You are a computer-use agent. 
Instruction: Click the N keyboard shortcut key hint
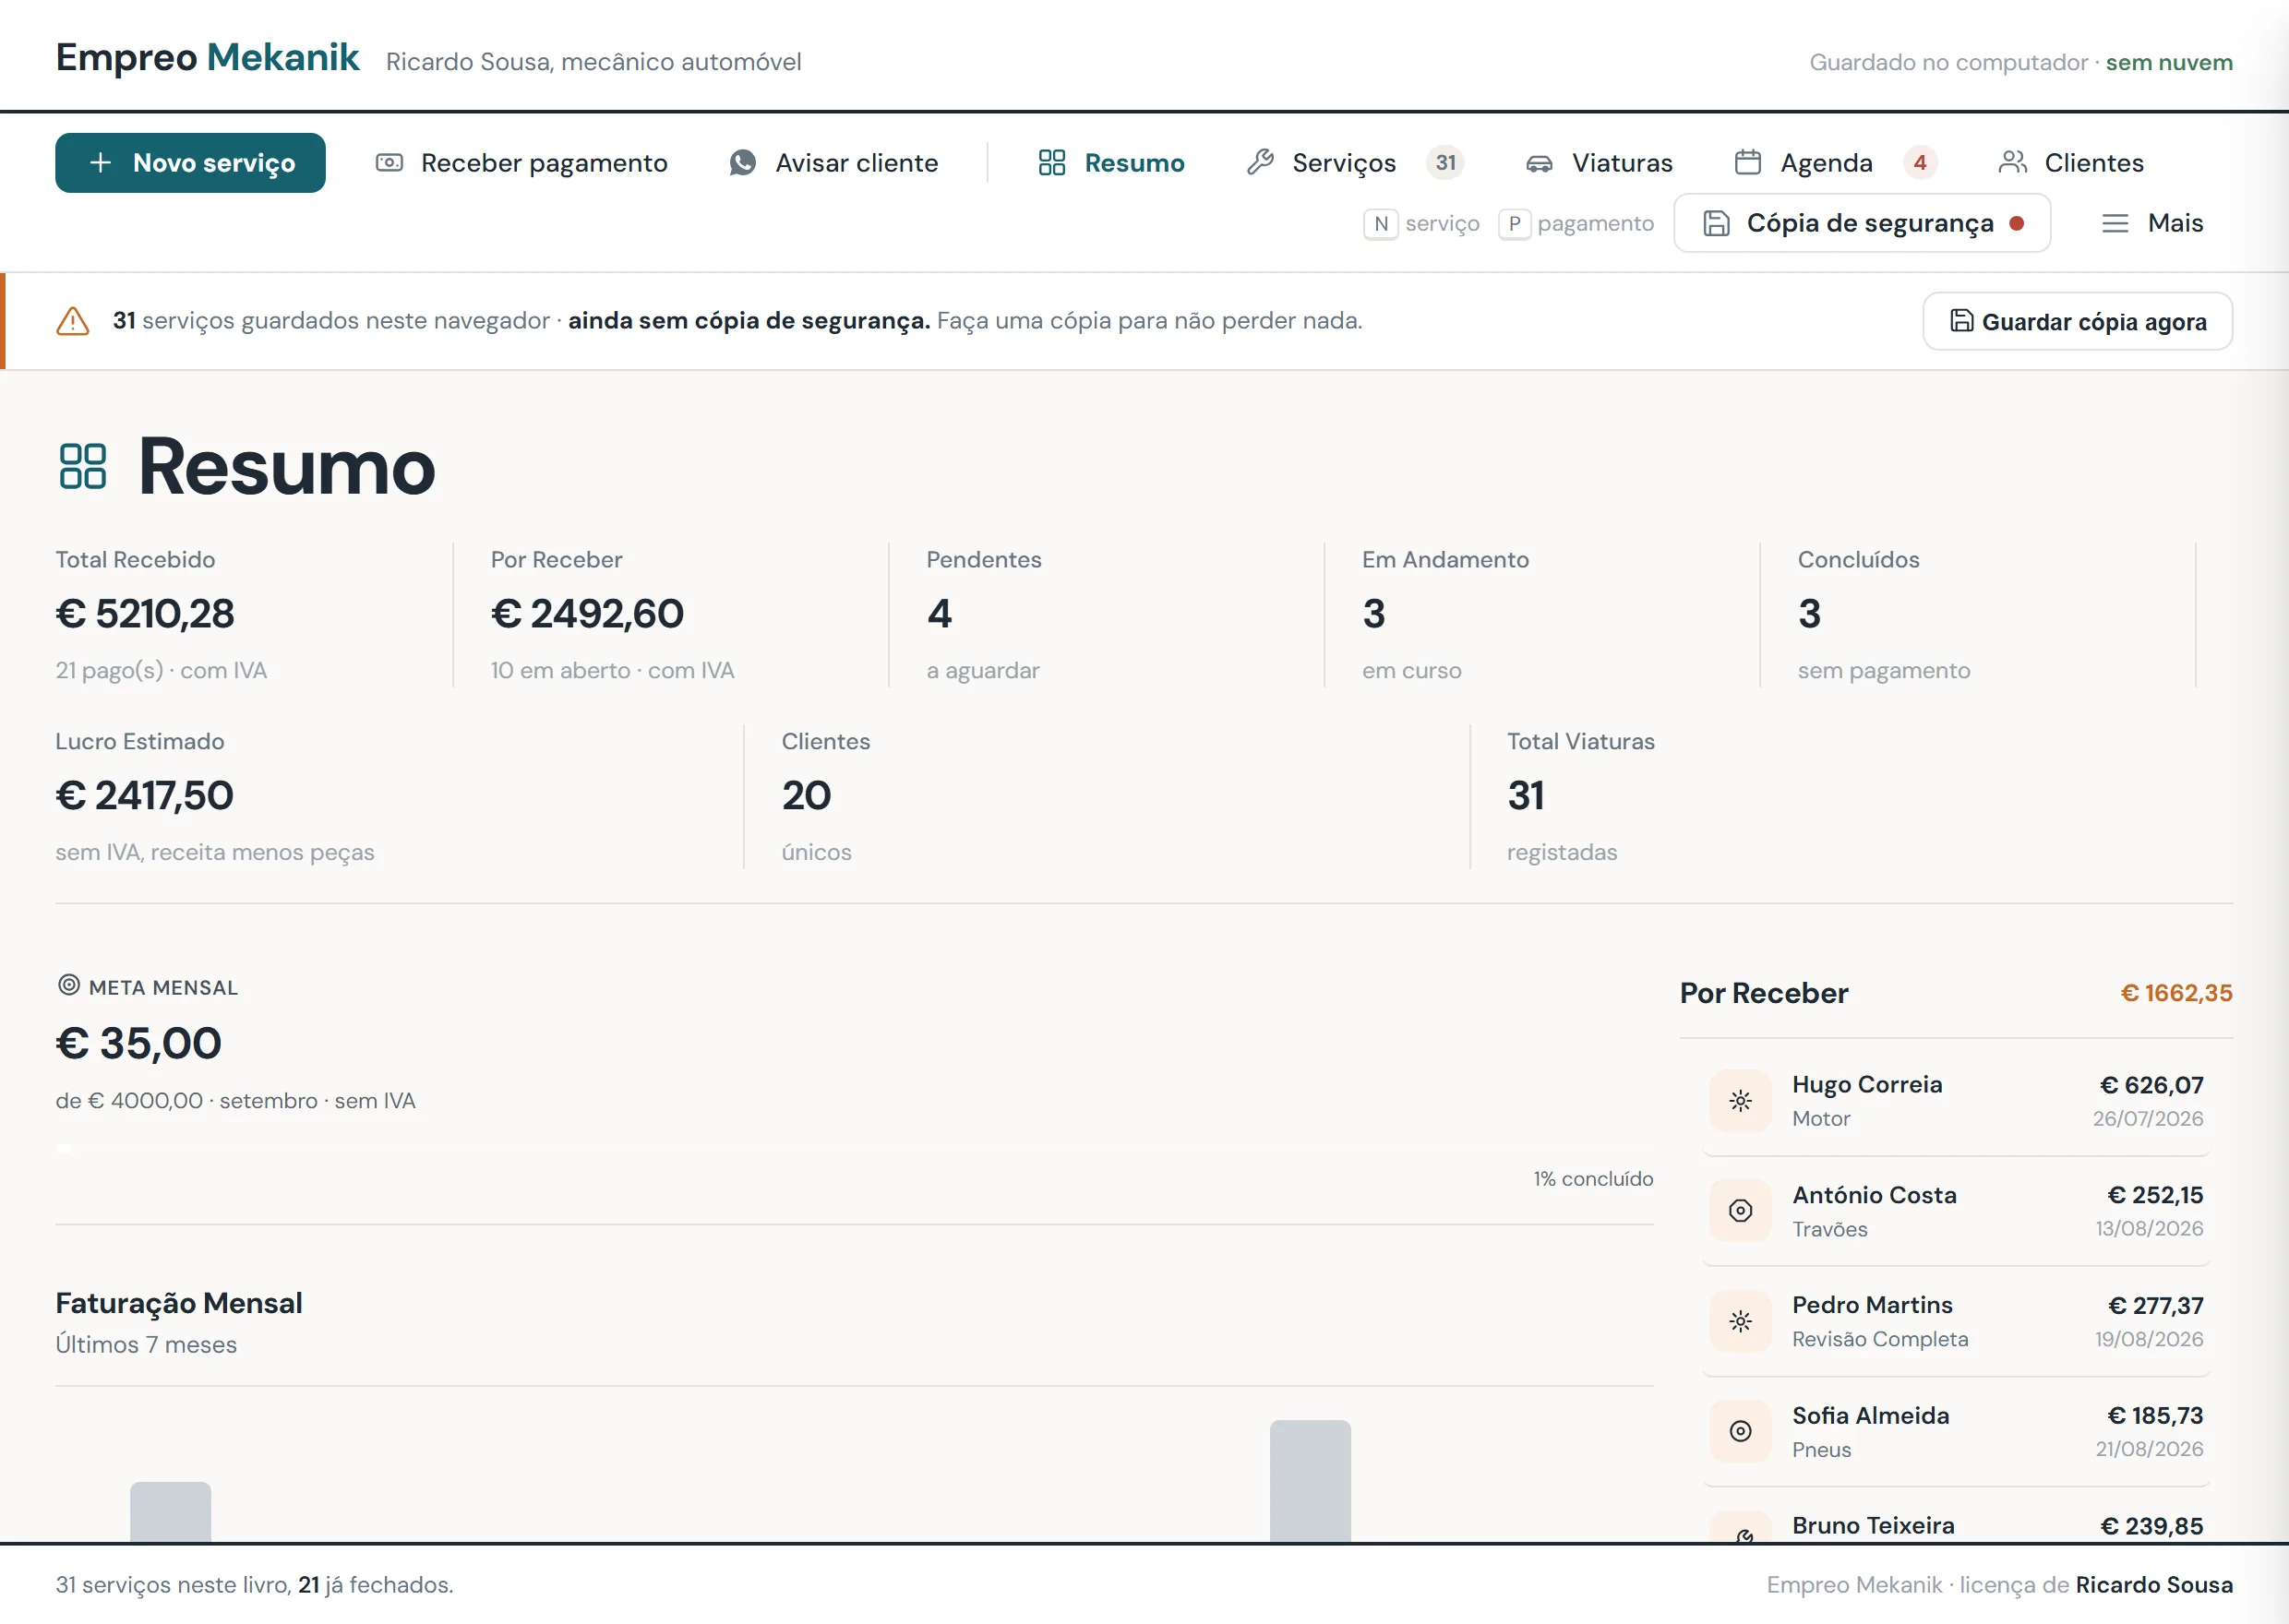1380,224
